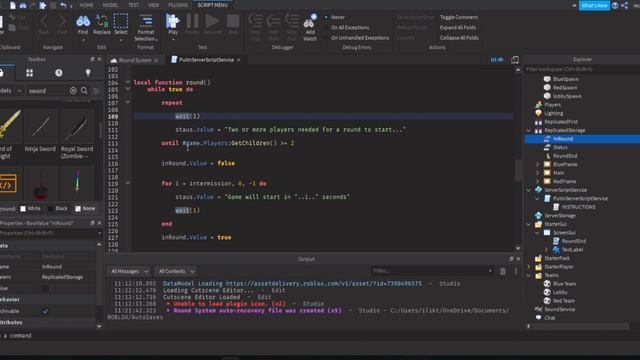This screenshot has width=640, height=360.
Task: Select the Never debug errors option
Action: pos(335,17)
